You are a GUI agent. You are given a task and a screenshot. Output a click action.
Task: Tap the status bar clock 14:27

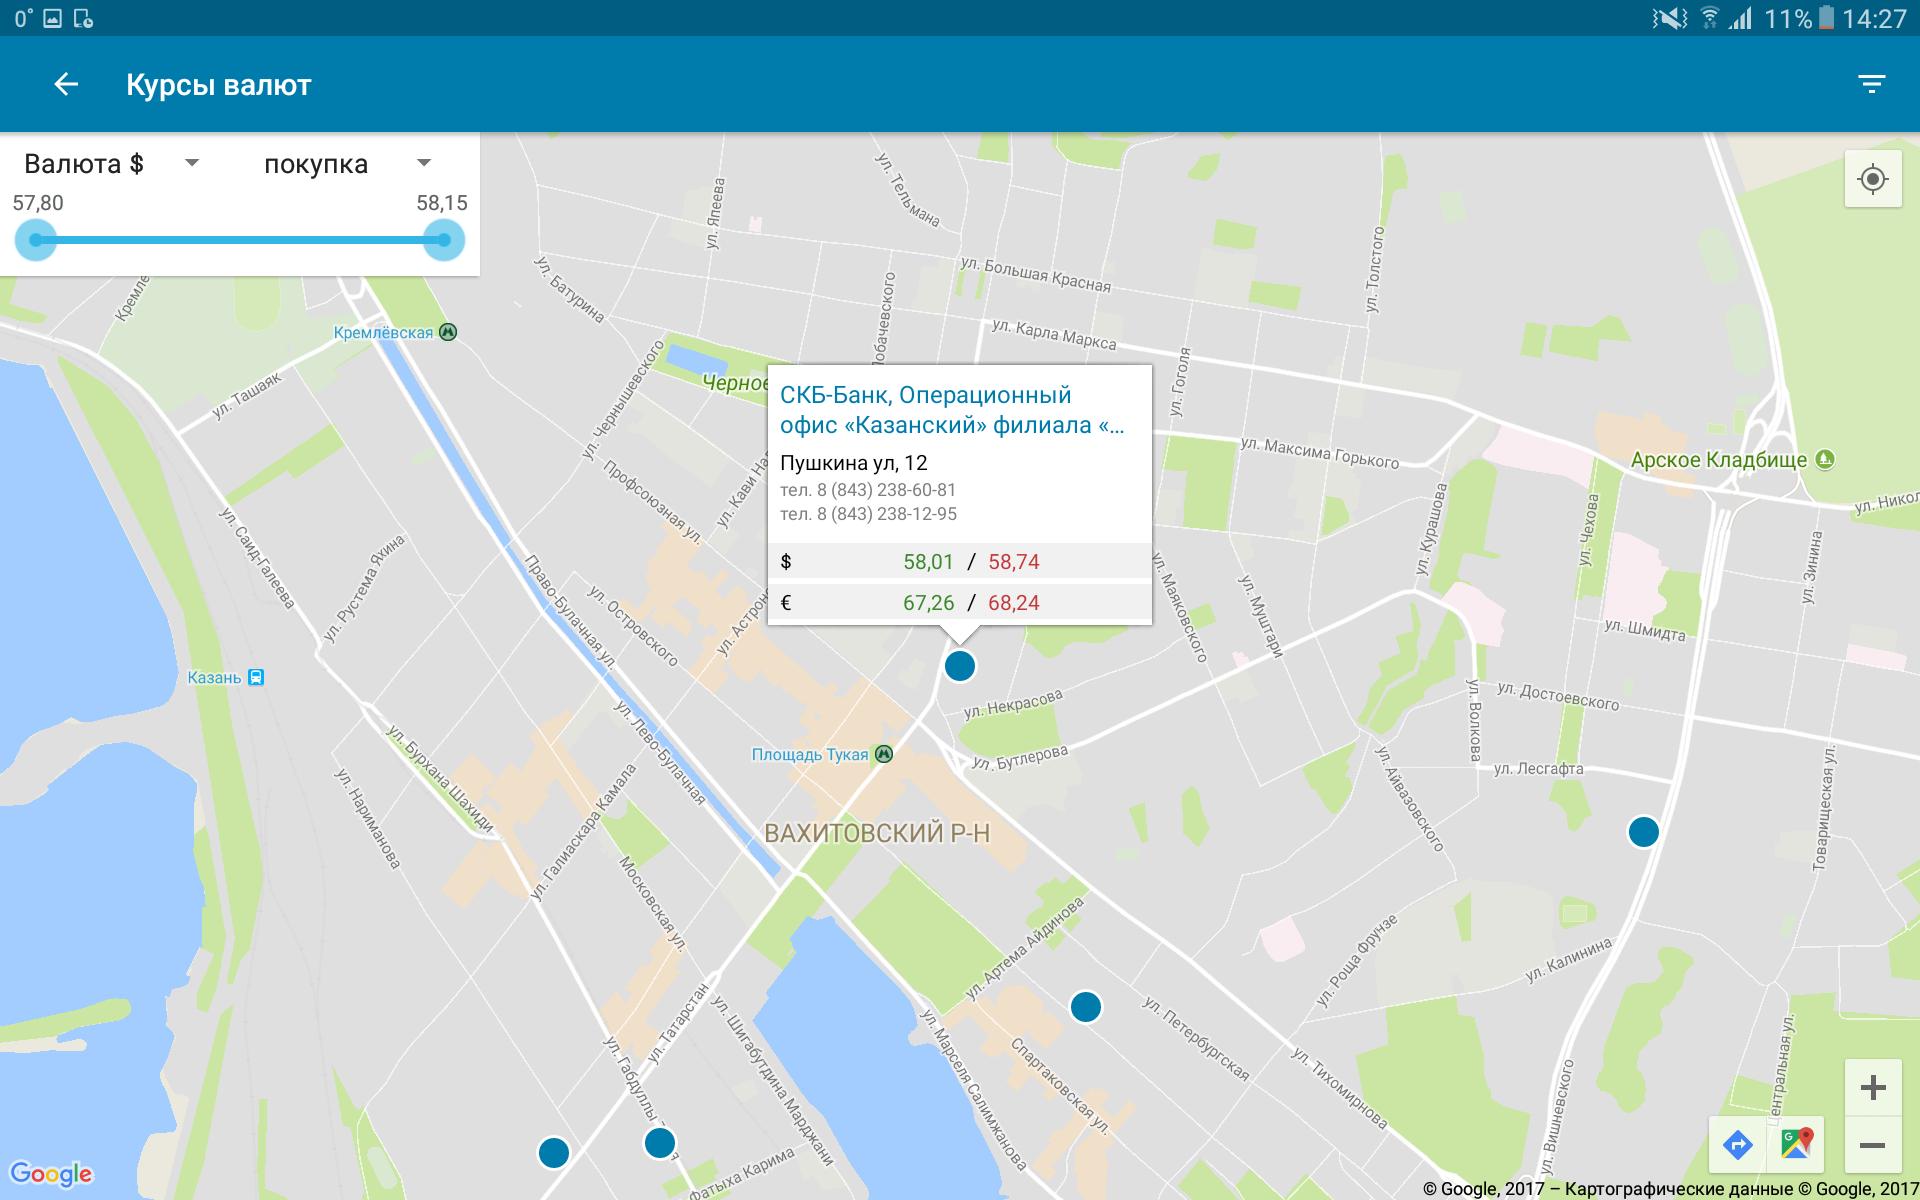pyautogui.click(x=1875, y=18)
